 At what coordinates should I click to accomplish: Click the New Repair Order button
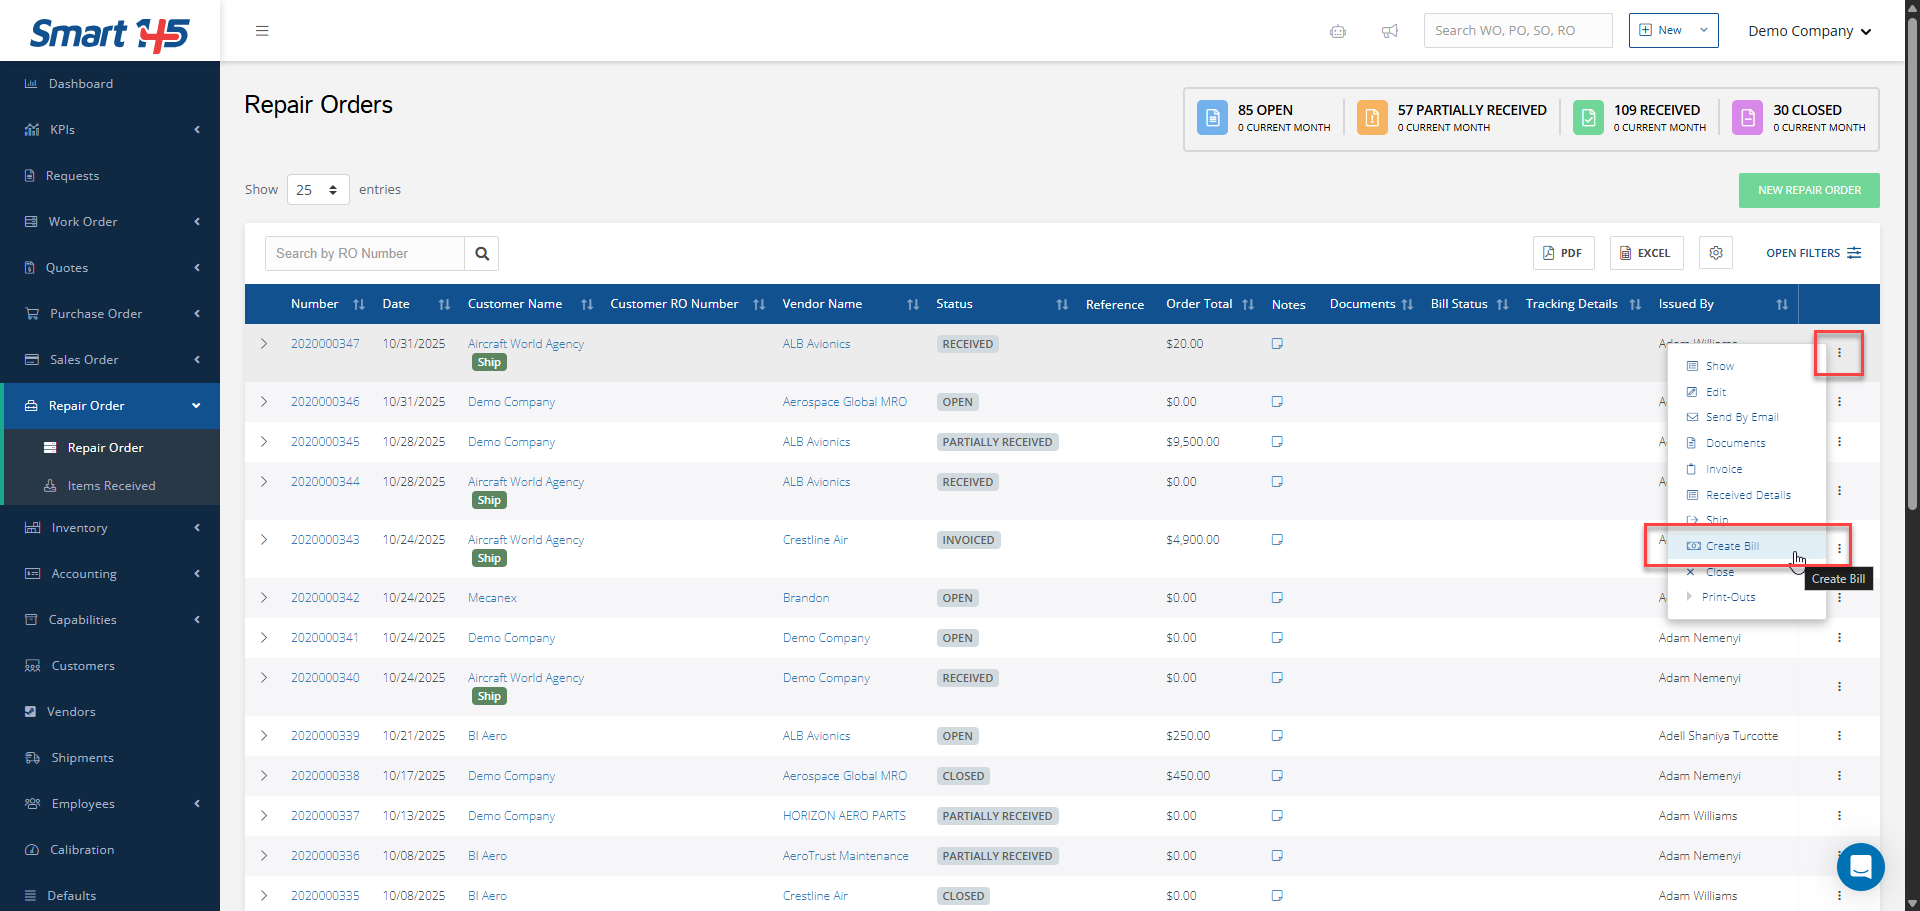(1808, 190)
